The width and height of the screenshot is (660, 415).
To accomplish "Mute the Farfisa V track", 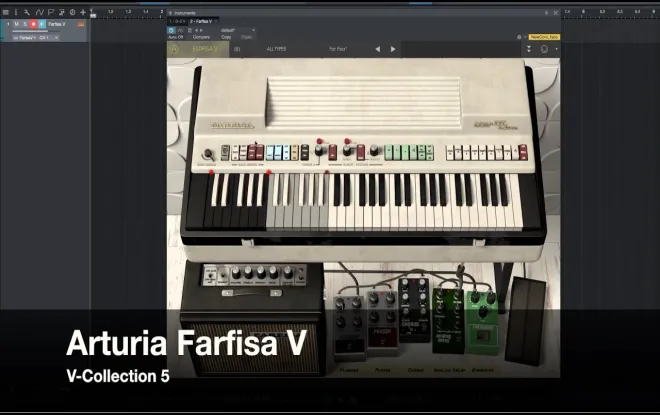I will click(x=16, y=24).
